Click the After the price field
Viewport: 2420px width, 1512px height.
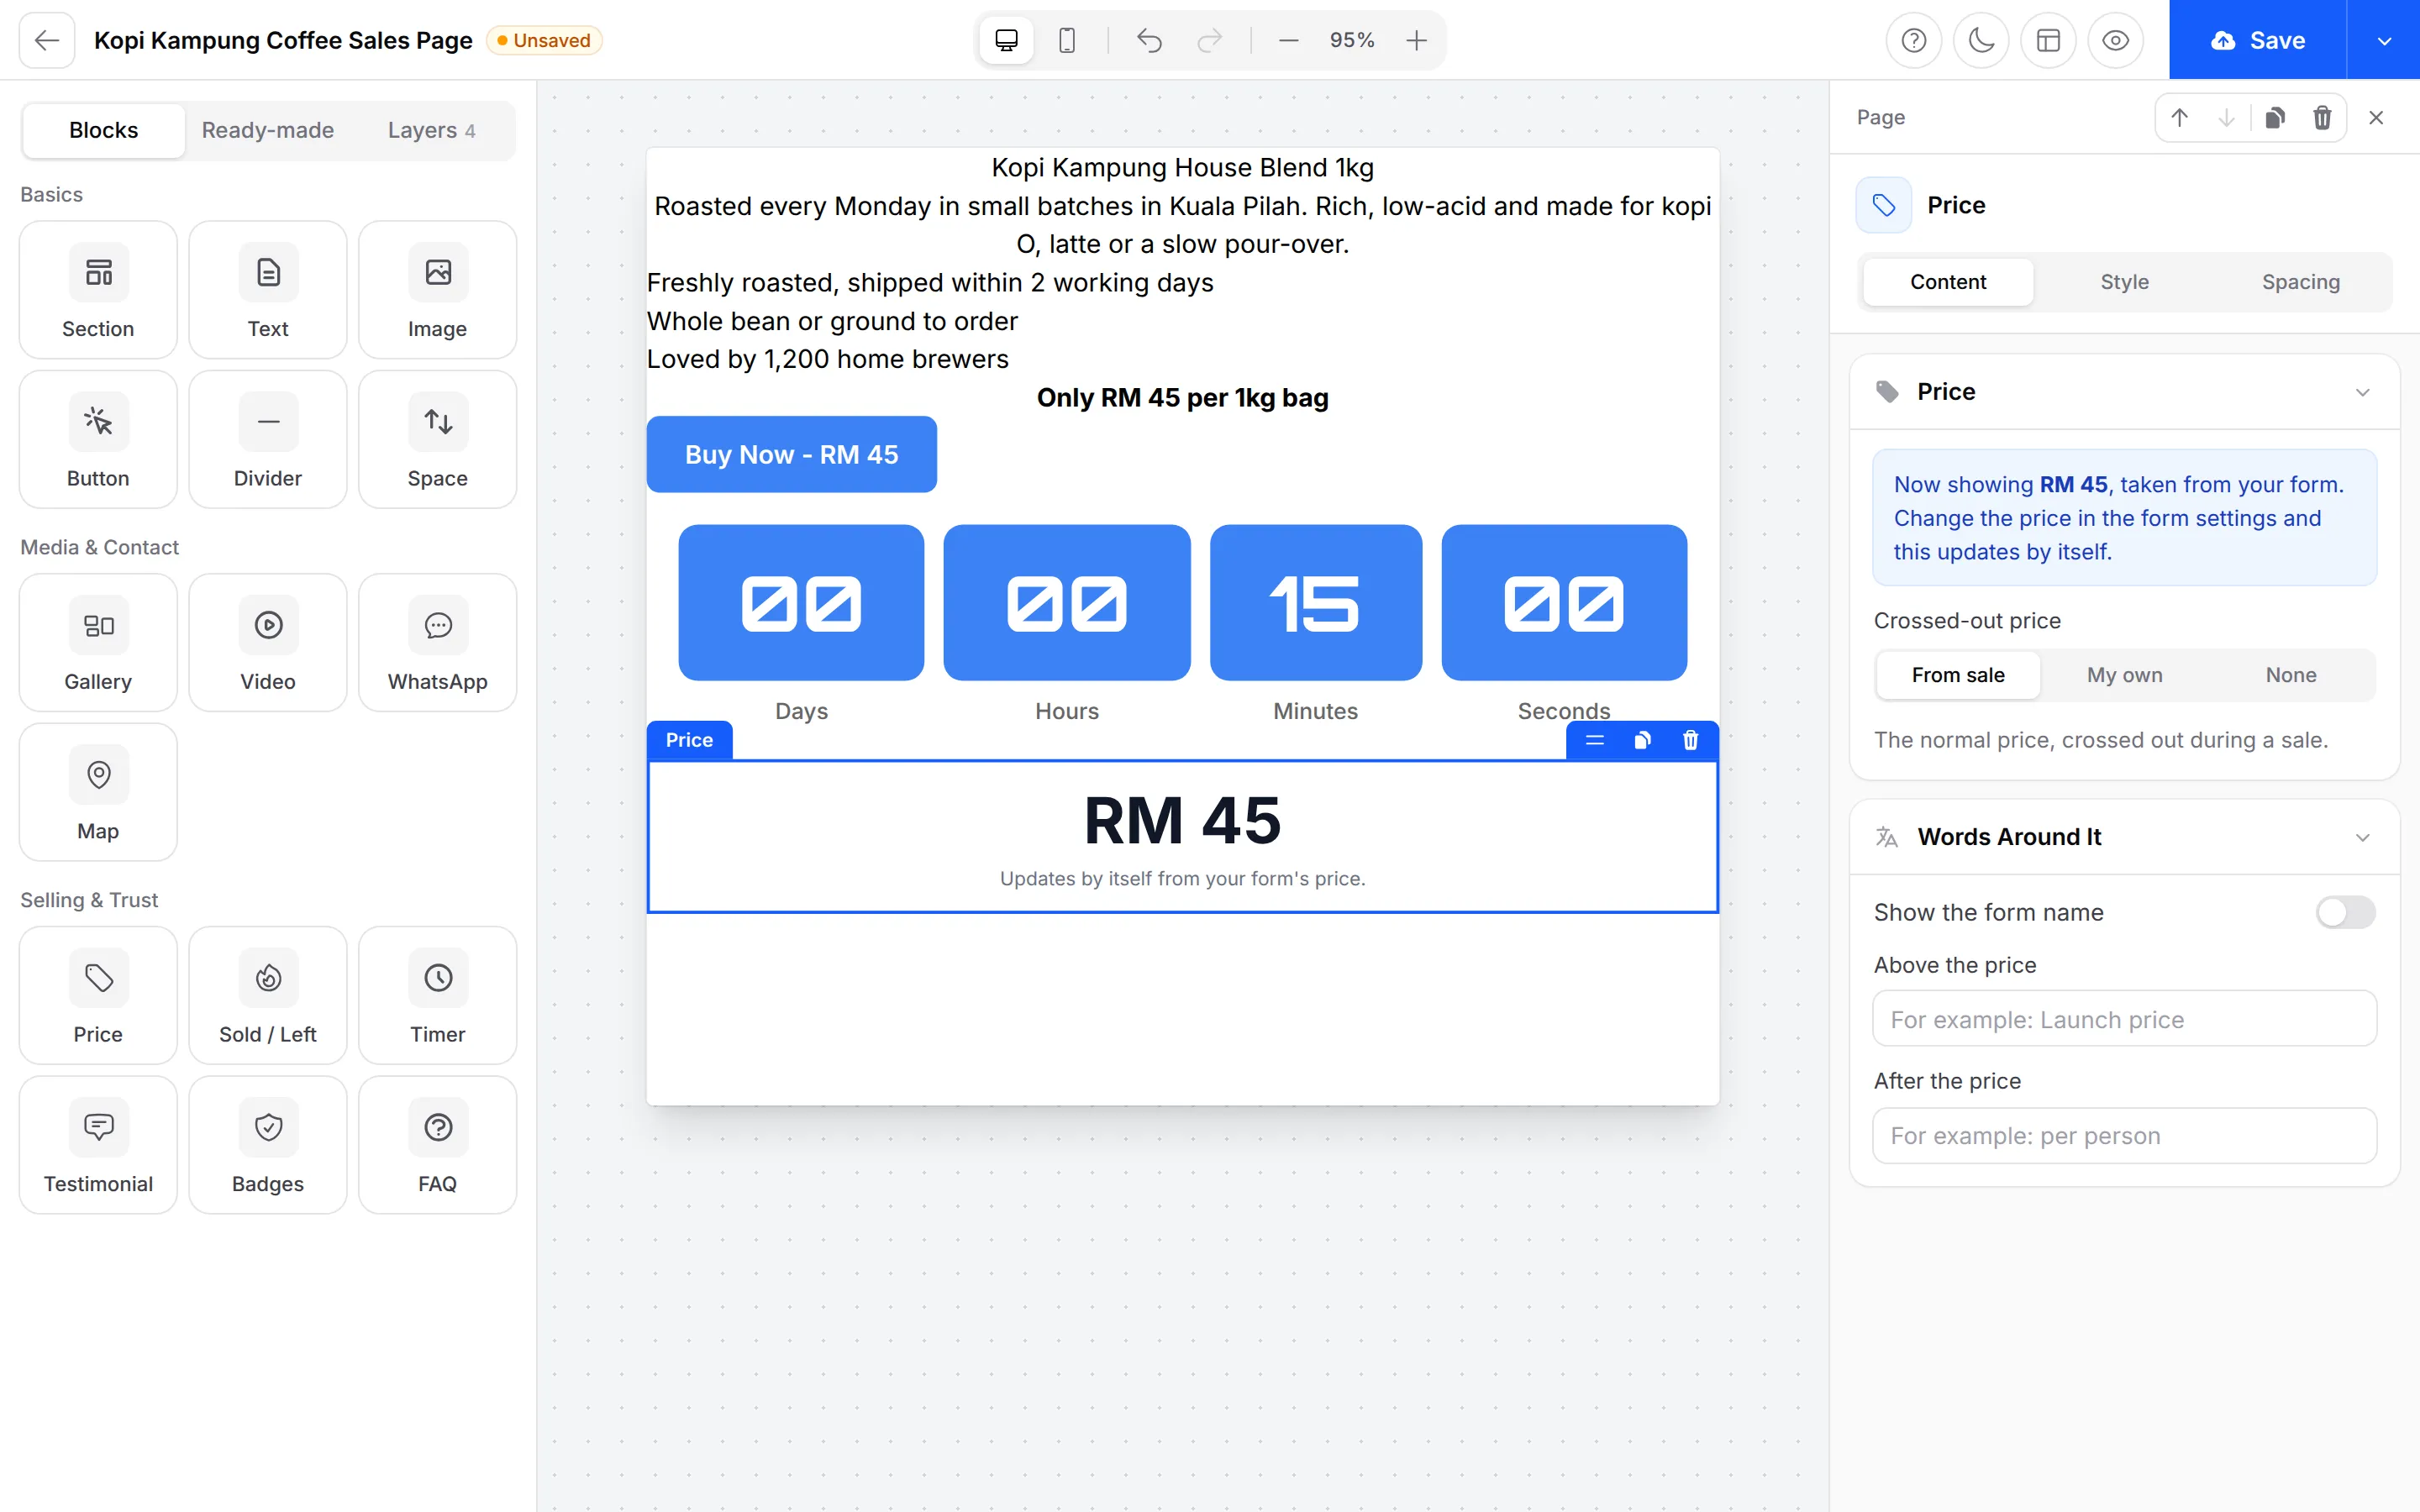pos(2124,1135)
